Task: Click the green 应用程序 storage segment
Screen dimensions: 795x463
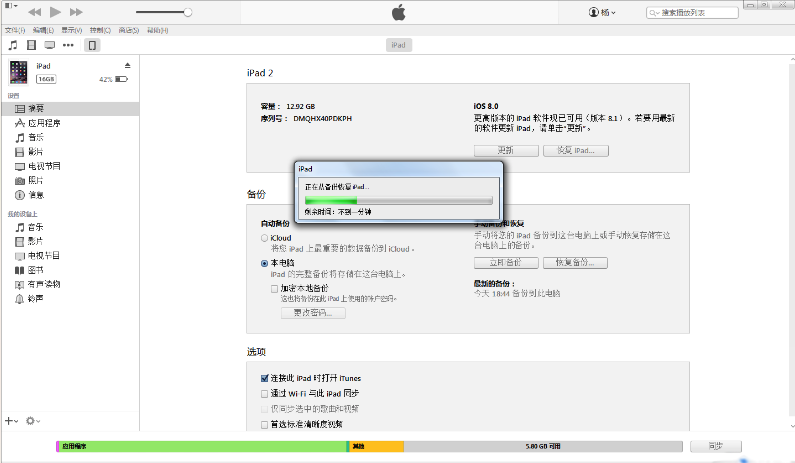Action: (203, 446)
